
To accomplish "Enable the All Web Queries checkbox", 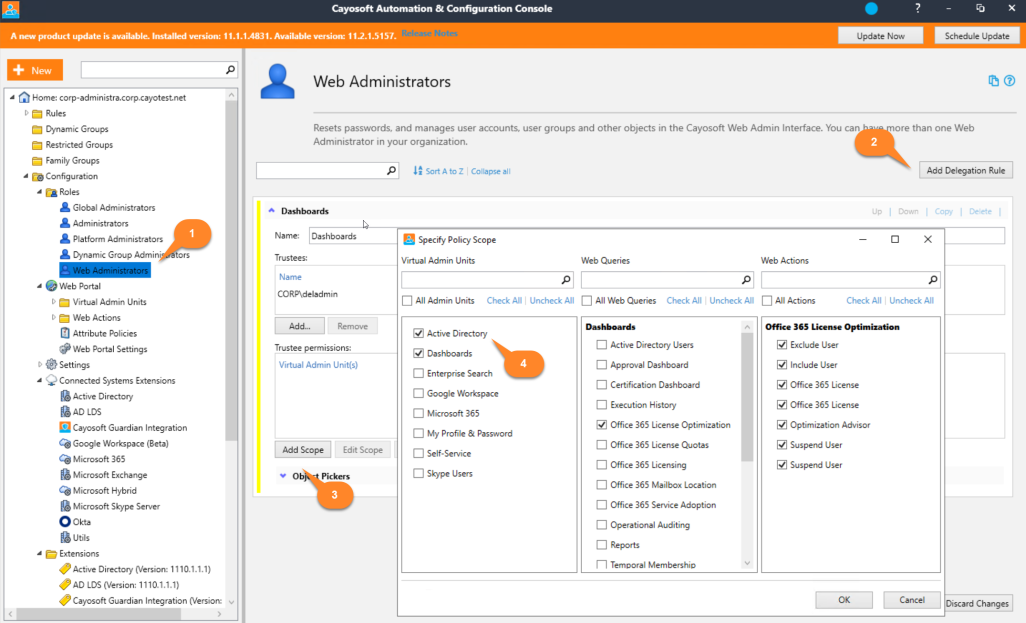I will point(587,300).
